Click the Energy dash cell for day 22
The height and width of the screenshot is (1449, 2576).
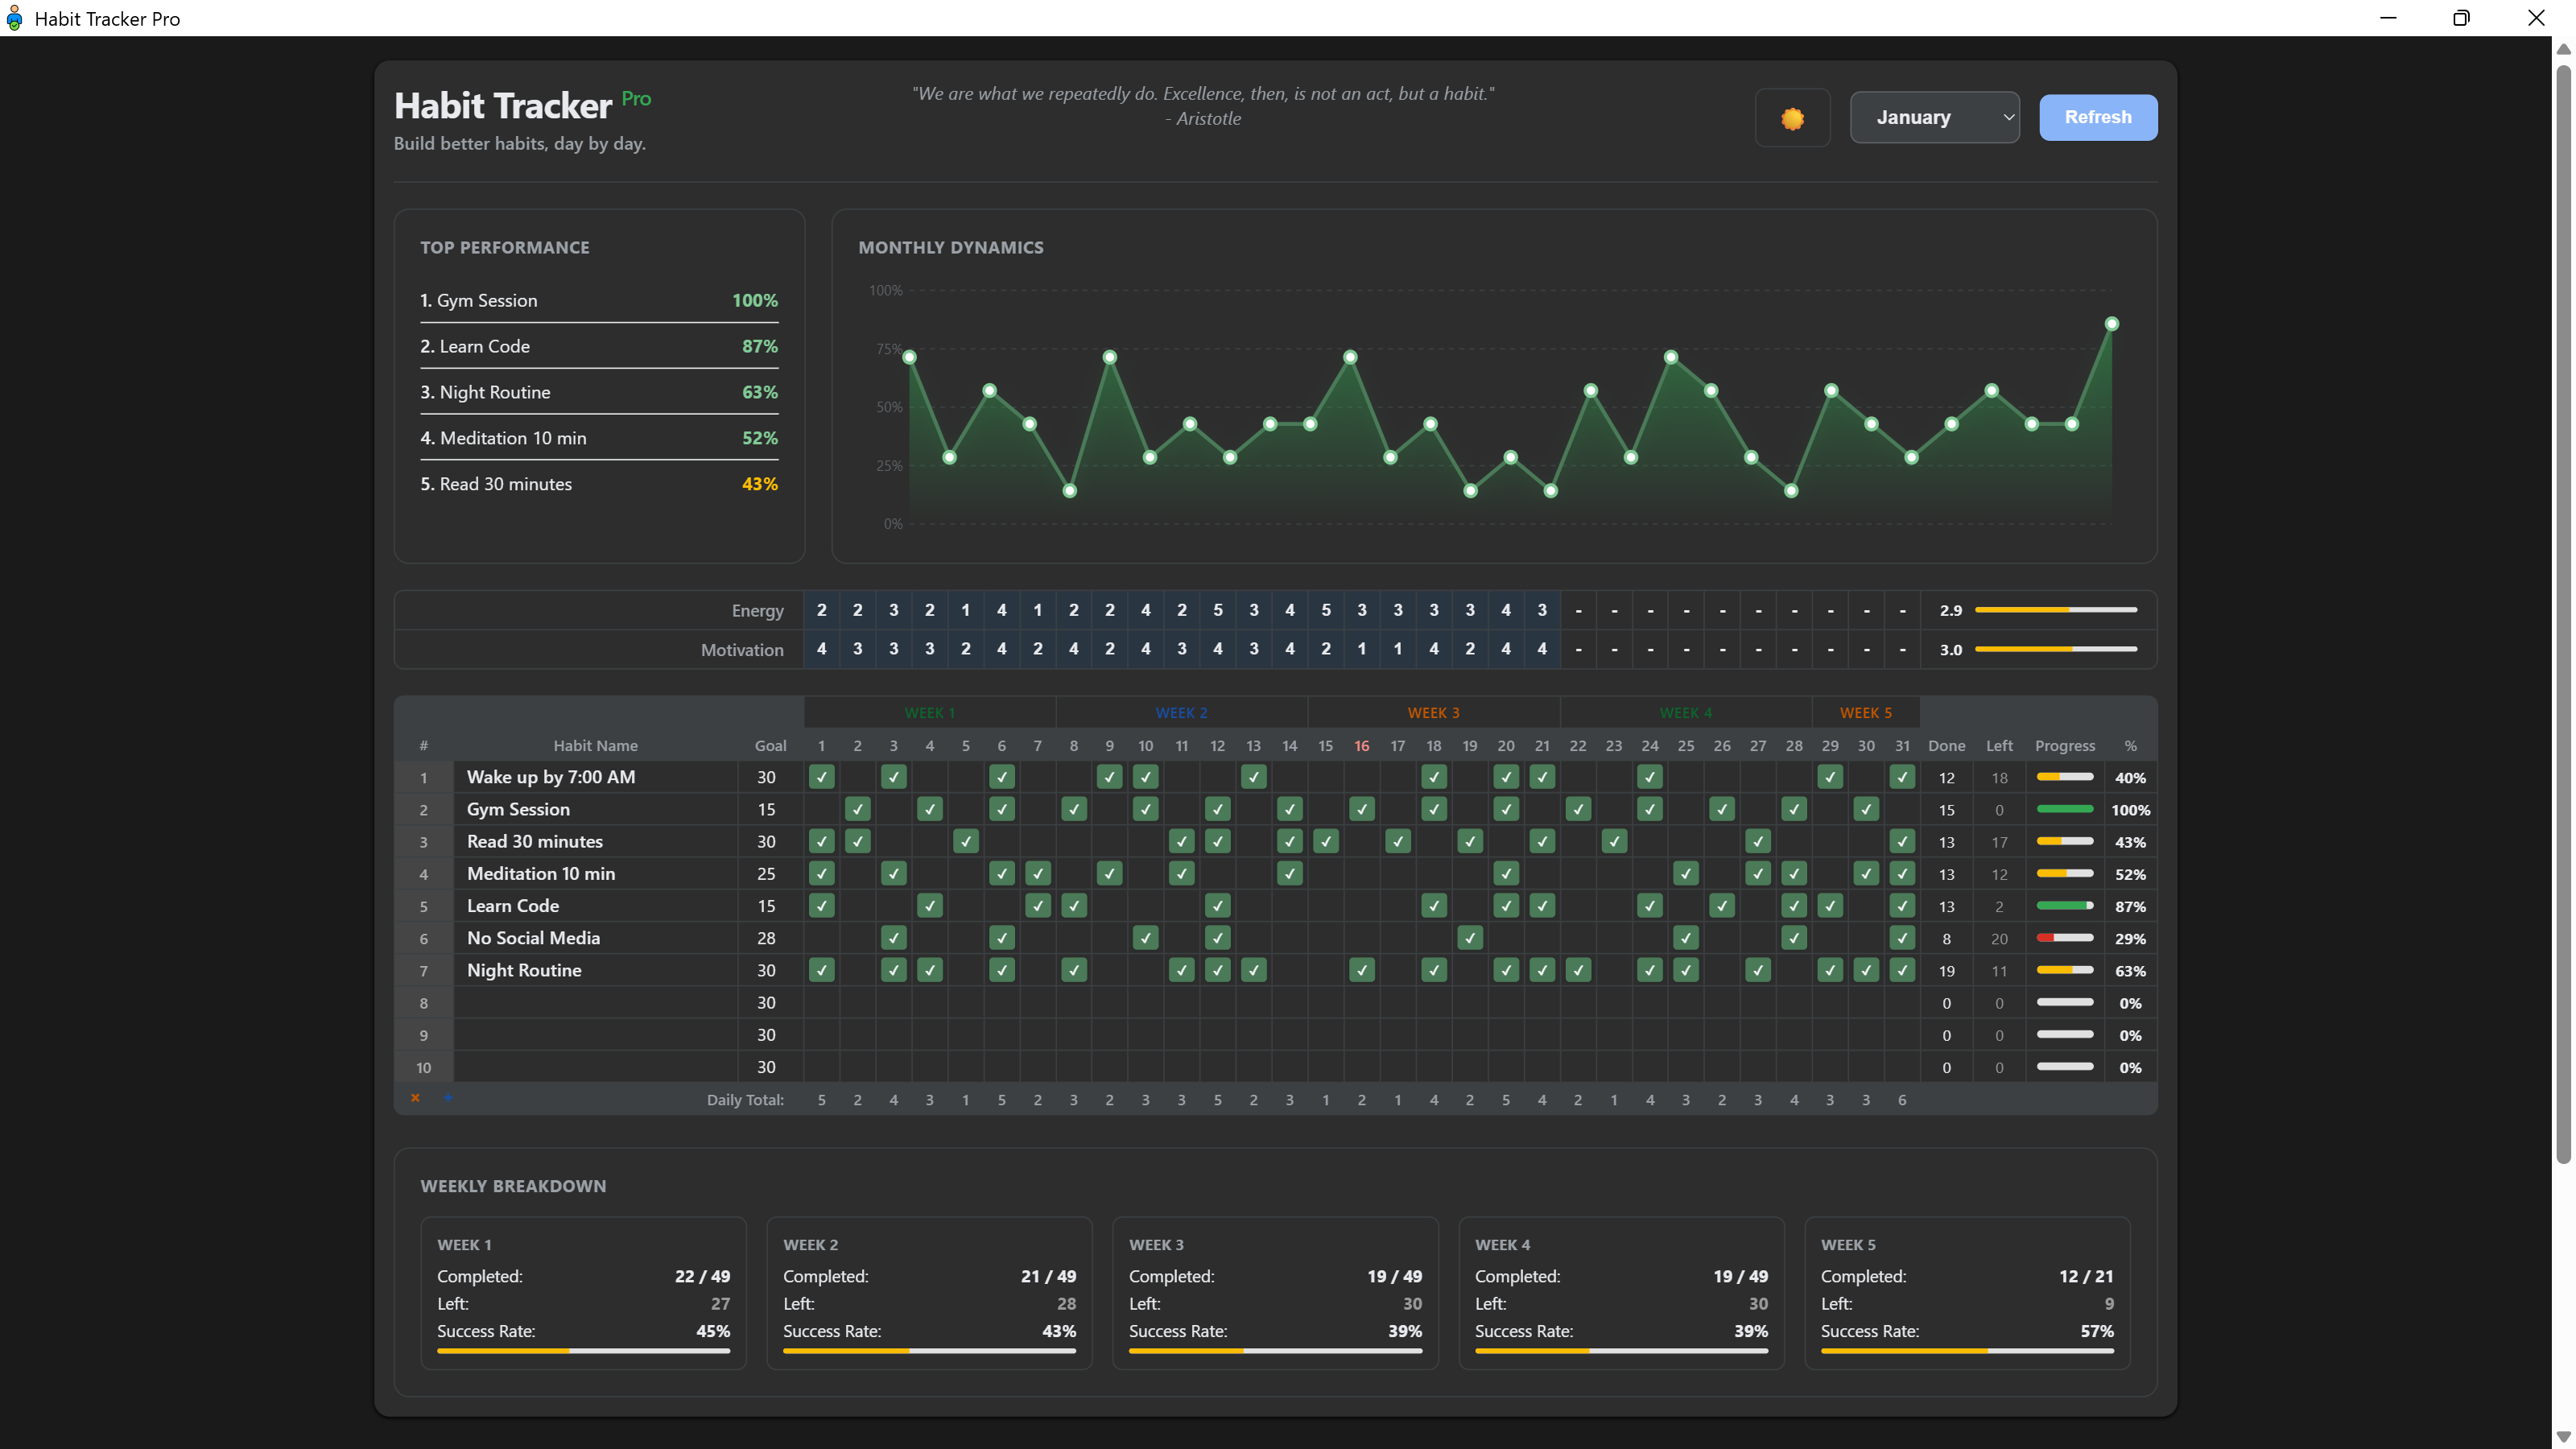(1577, 610)
